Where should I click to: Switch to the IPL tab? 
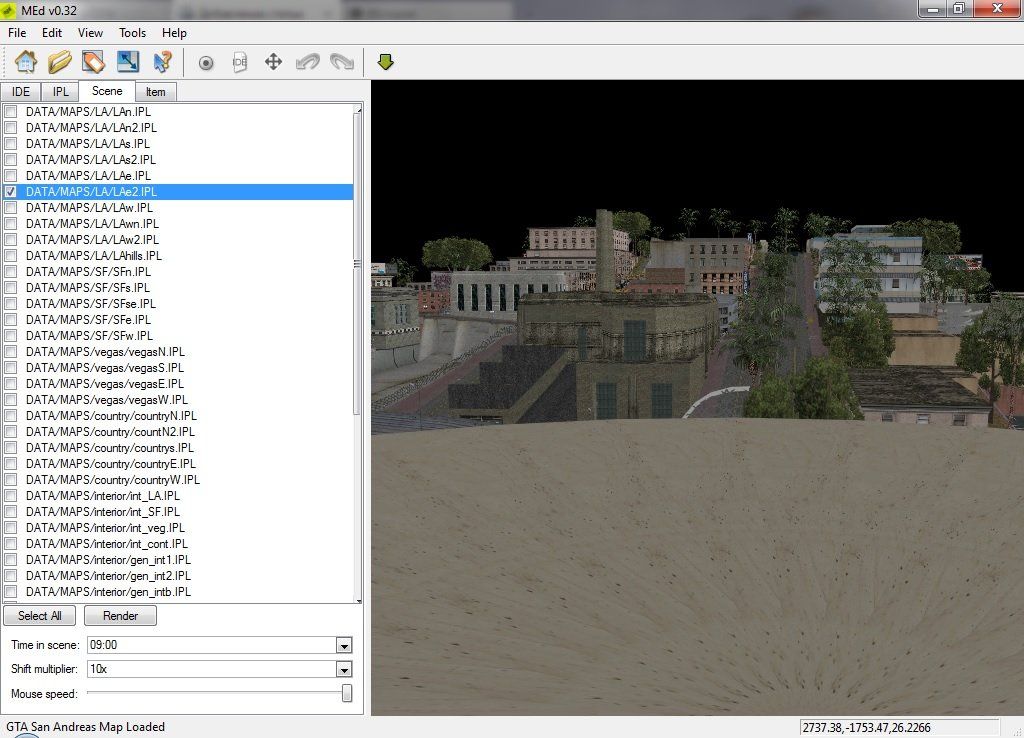(60, 92)
